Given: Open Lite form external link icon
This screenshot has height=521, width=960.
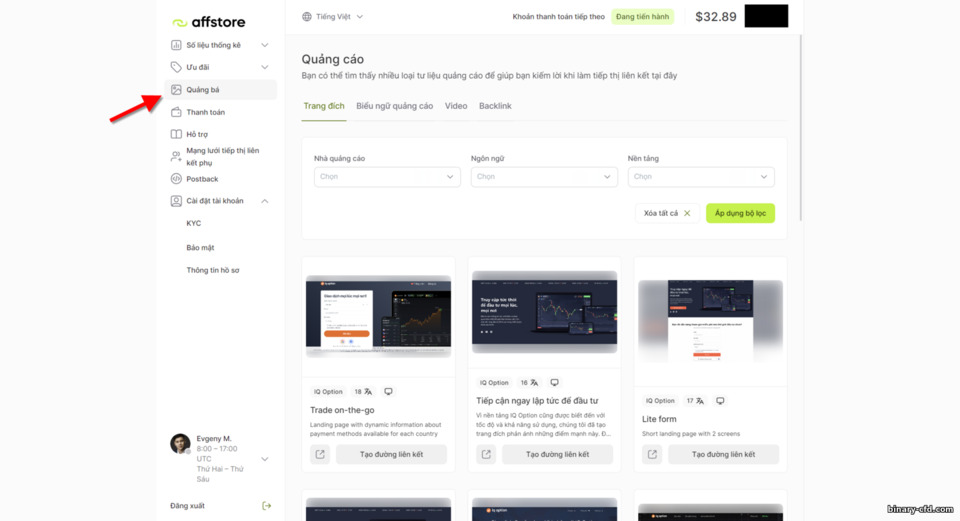Looking at the screenshot, I should (652, 454).
